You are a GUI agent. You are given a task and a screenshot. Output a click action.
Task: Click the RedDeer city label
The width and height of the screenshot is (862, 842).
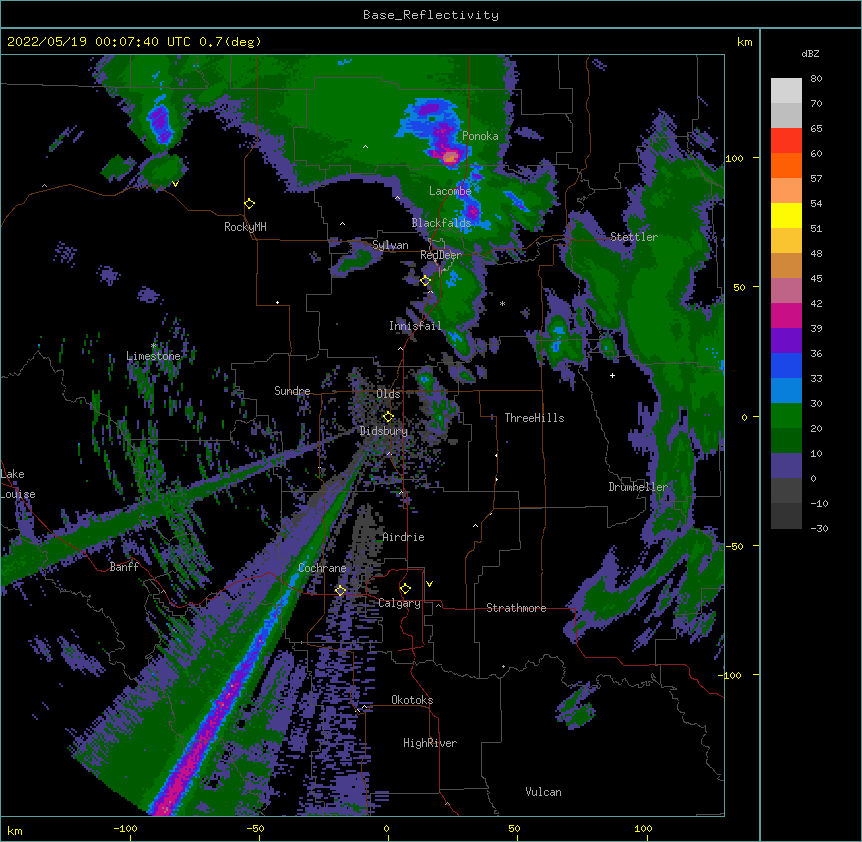click(x=441, y=255)
